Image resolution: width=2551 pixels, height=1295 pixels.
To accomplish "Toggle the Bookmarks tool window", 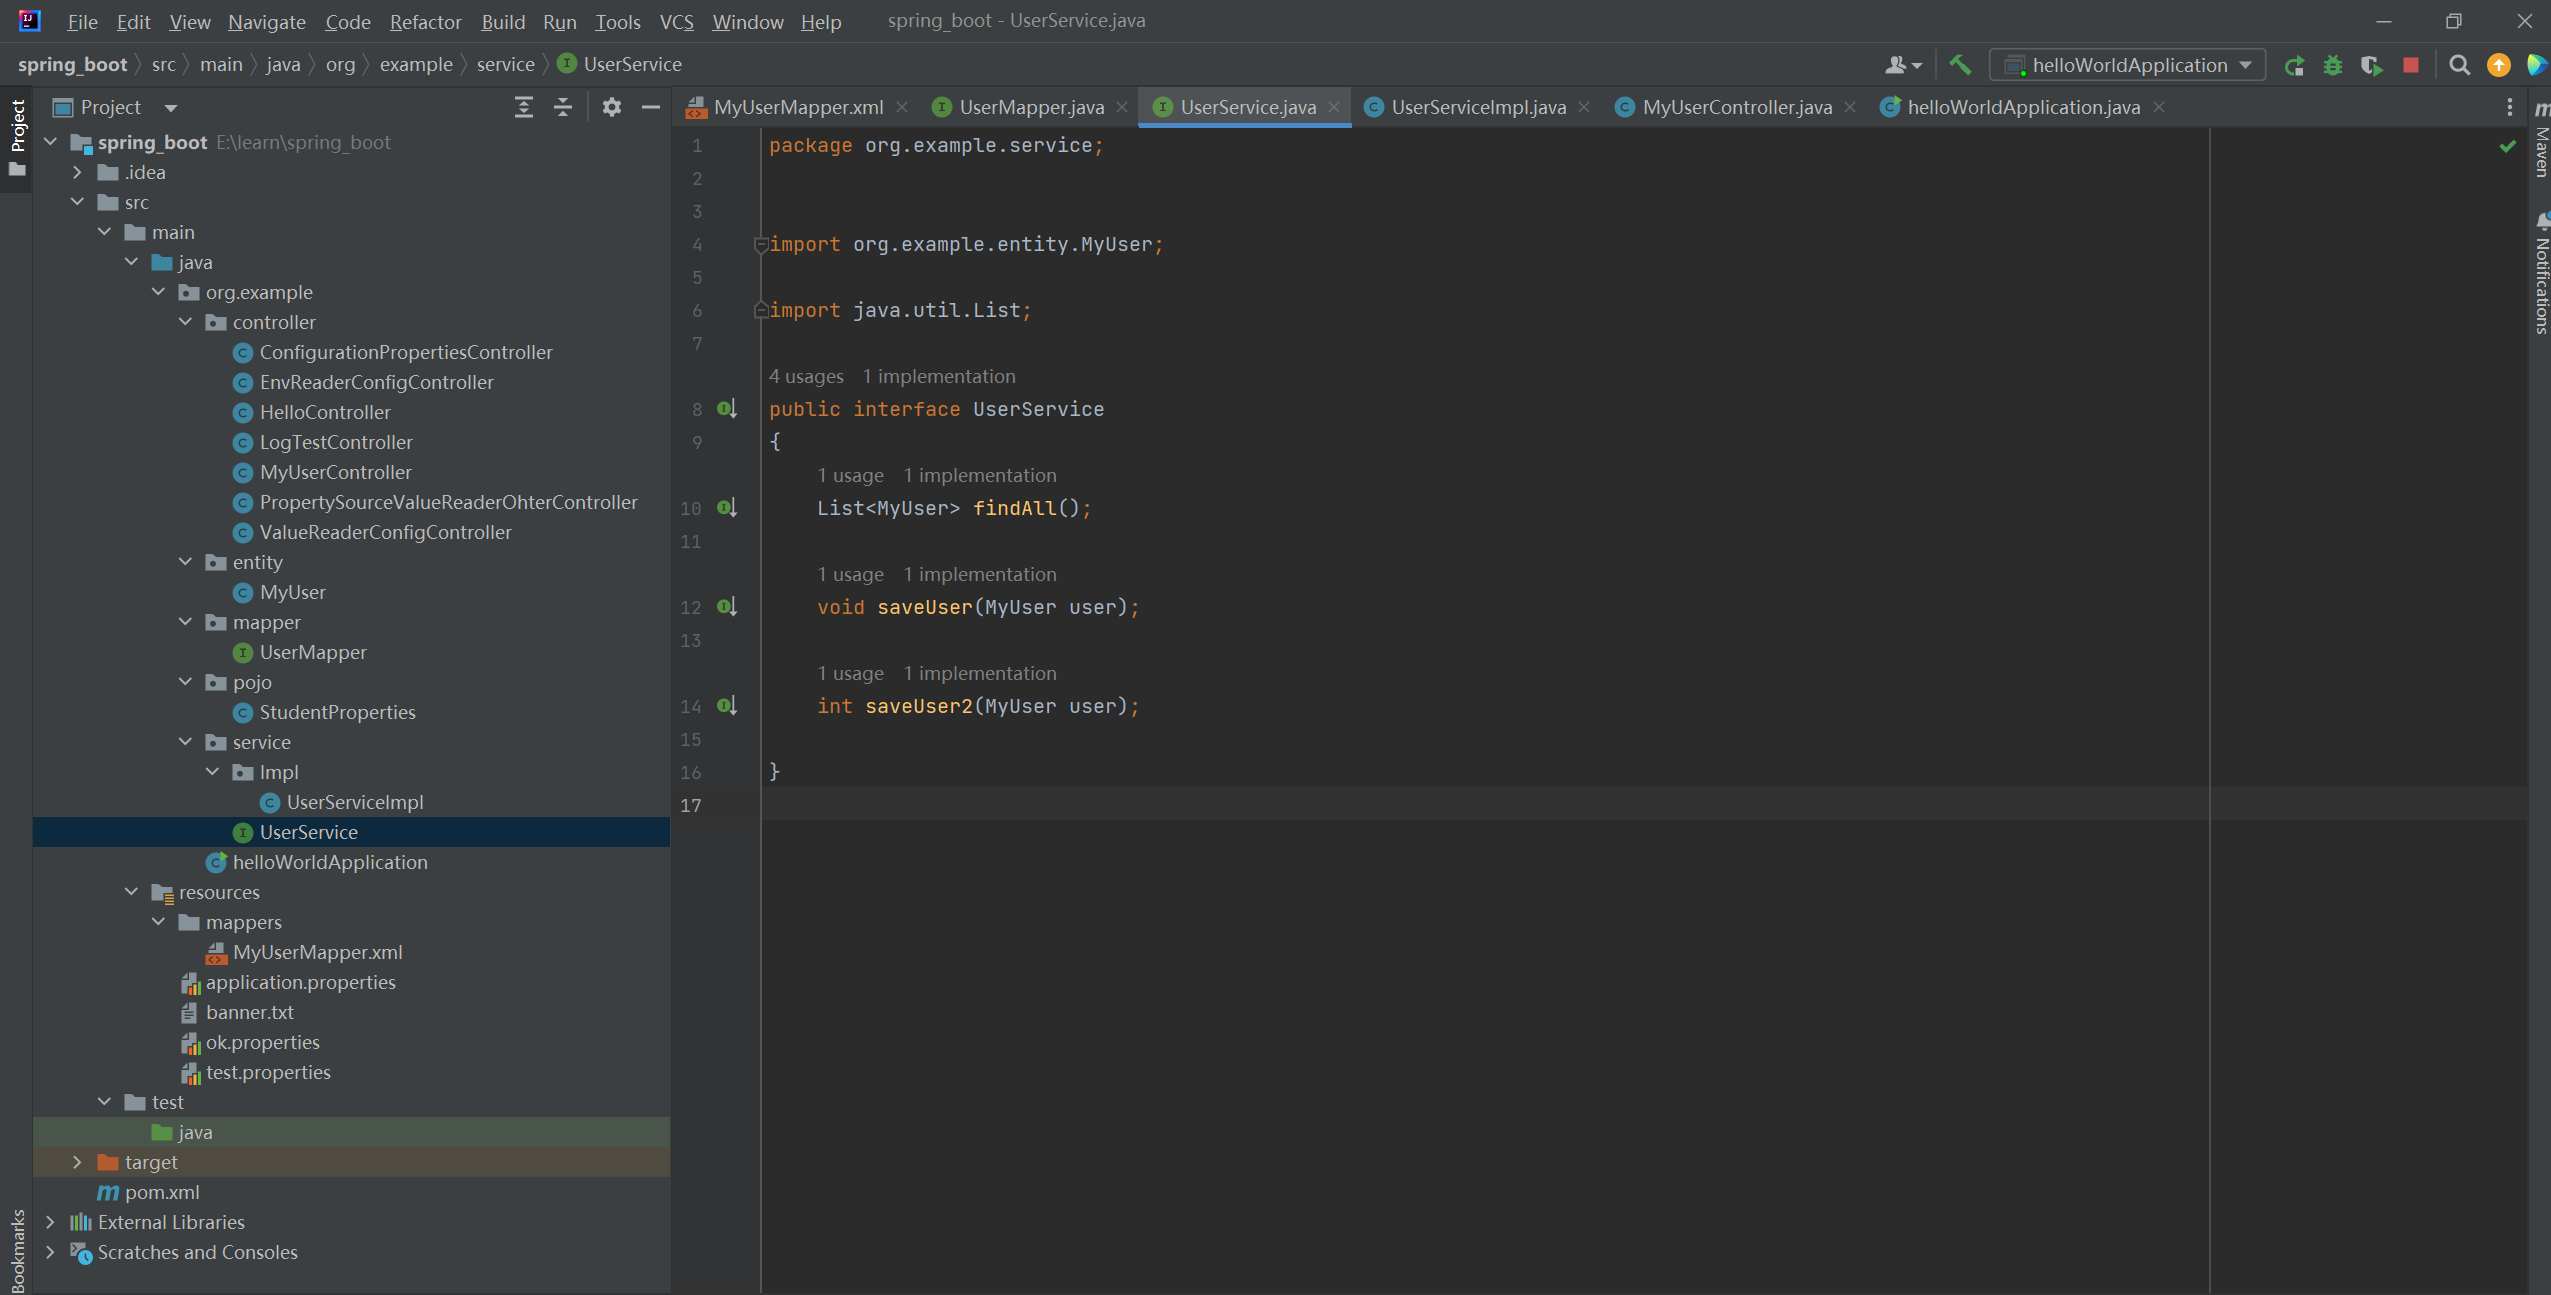I will 17,1250.
